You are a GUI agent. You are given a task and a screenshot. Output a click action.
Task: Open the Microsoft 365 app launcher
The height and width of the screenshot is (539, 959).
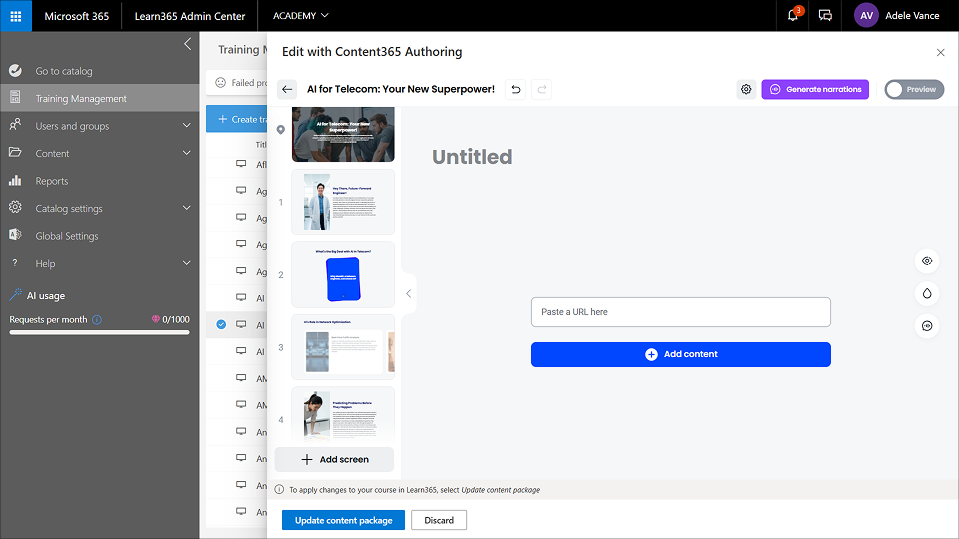pos(16,16)
